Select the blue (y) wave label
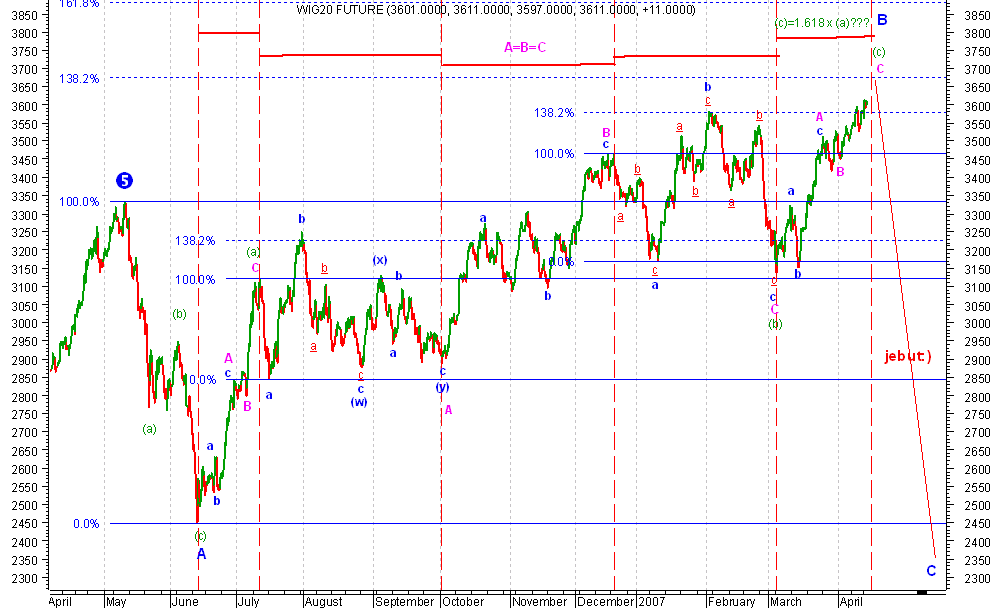 [442, 387]
